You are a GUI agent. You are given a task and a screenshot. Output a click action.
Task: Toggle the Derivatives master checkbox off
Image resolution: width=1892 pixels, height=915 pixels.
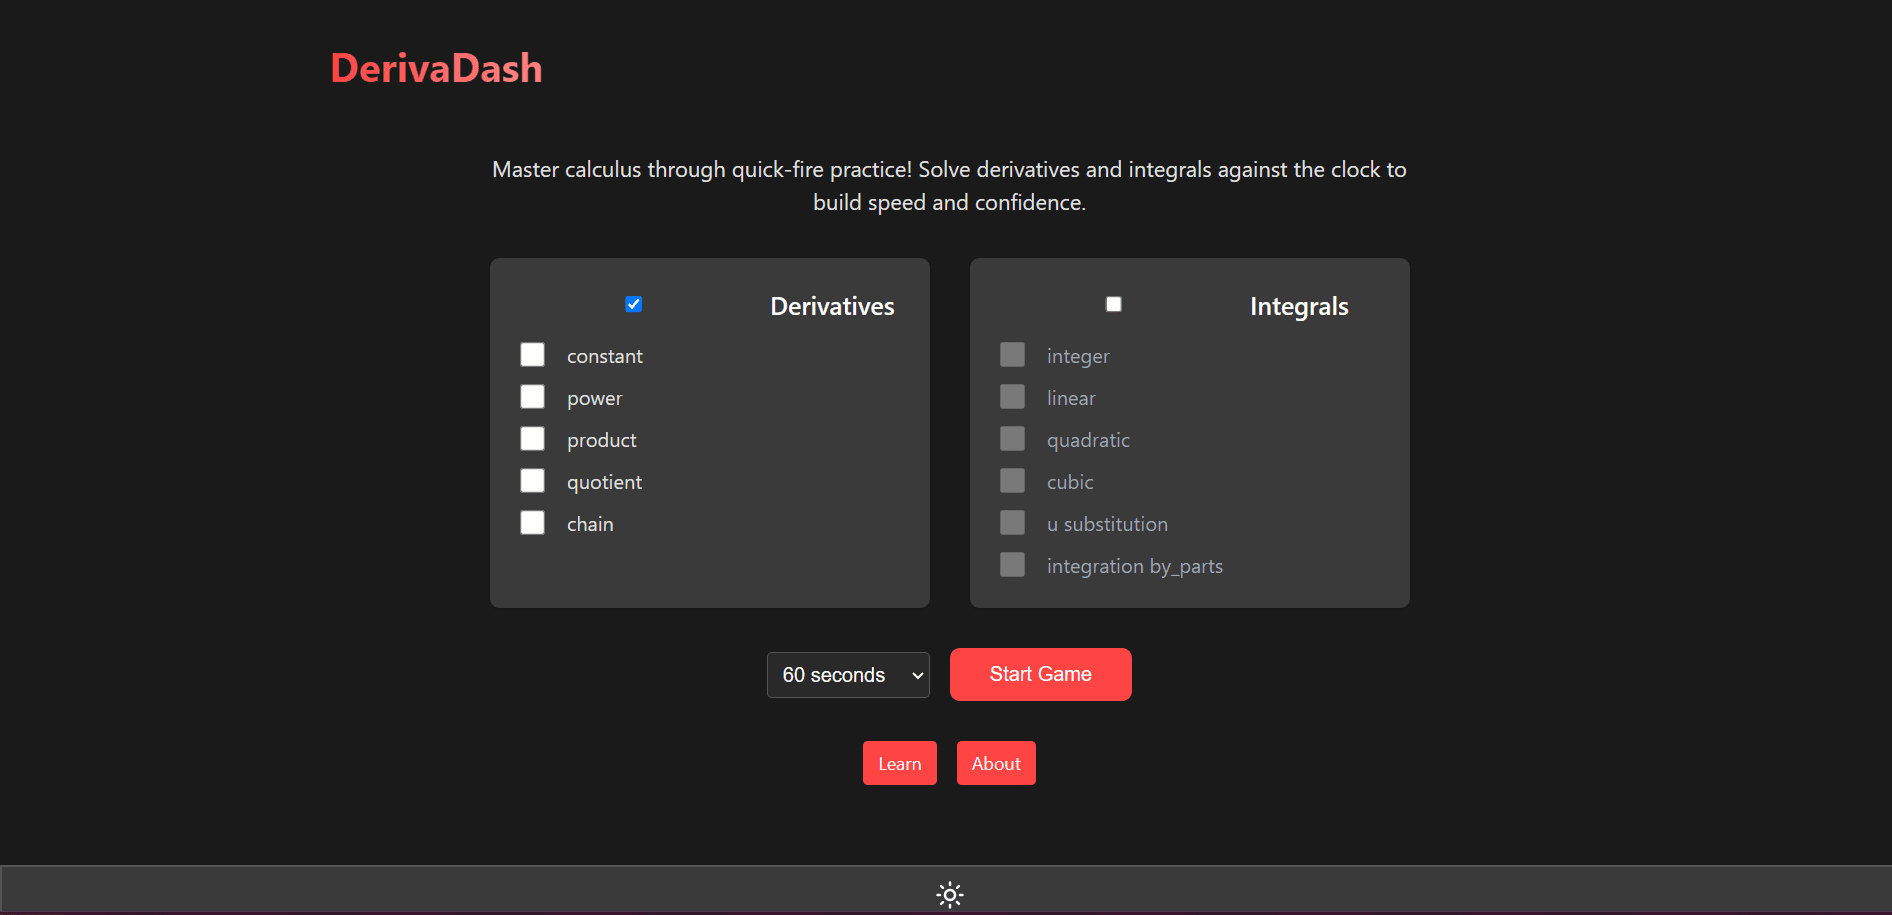click(x=633, y=303)
